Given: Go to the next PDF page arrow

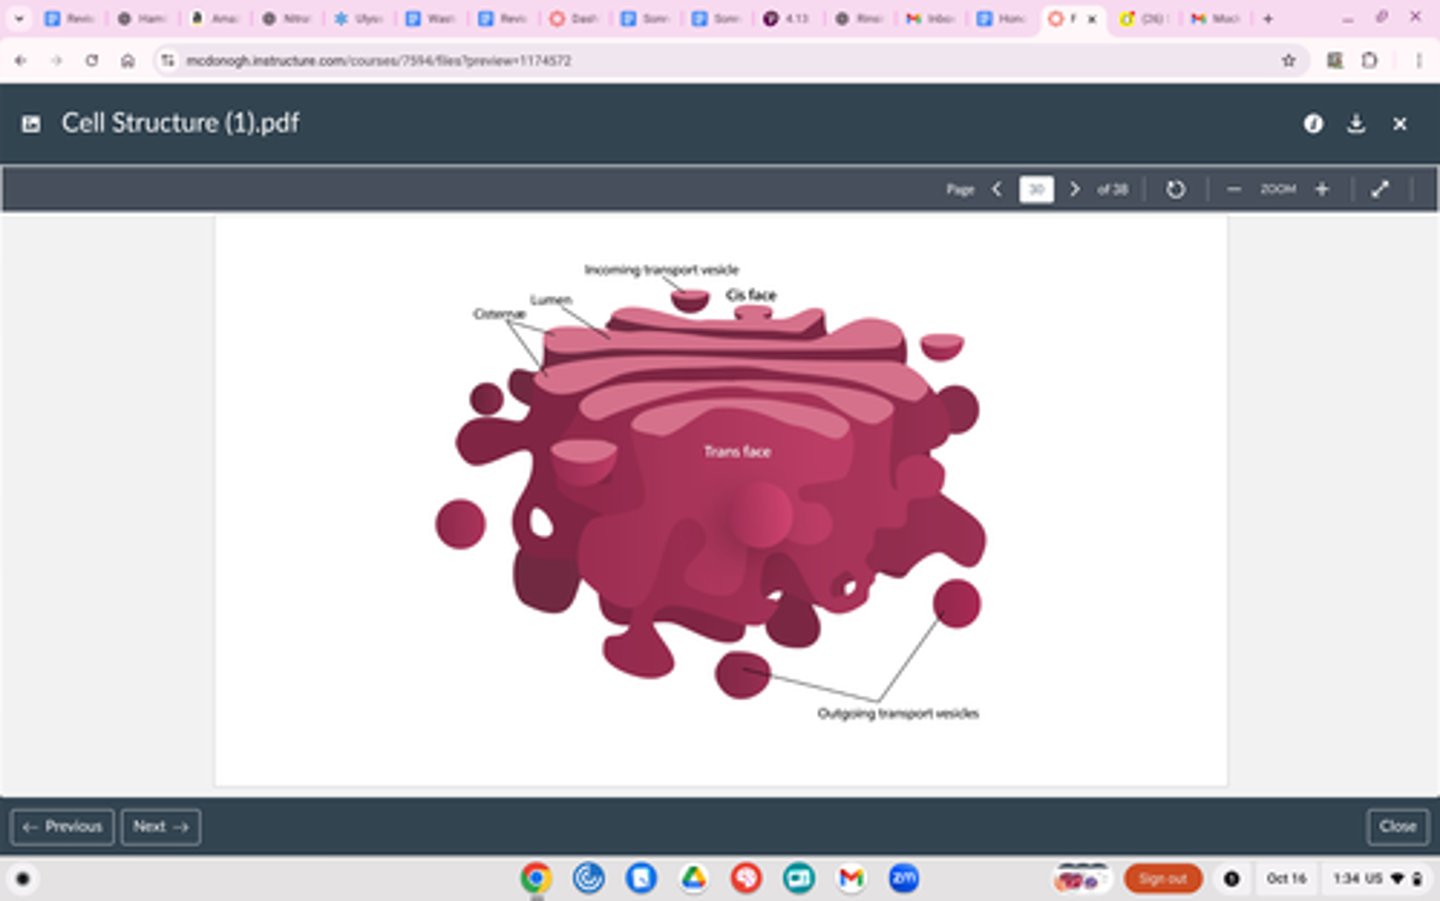Looking at the screenshot, I should (x=1075, y=189).
